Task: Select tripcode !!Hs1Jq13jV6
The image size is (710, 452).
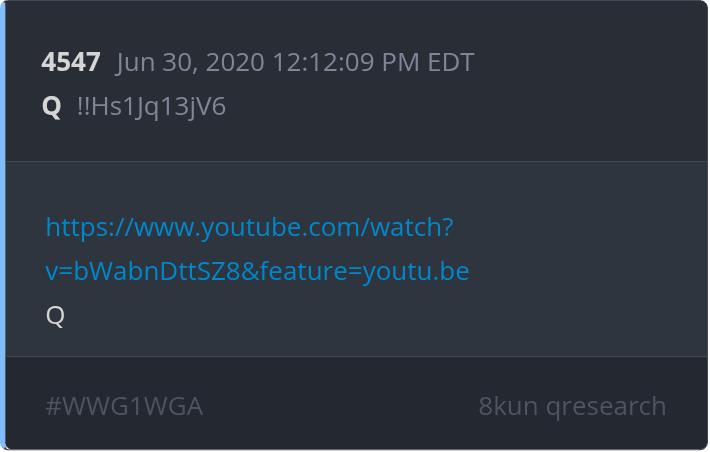Action: (151, 107)
